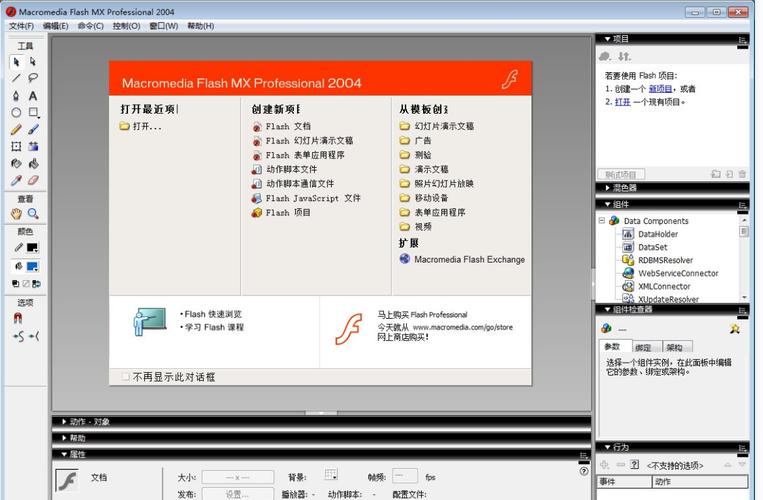Open the 窗口(W) menu

(x=164, y=26)
